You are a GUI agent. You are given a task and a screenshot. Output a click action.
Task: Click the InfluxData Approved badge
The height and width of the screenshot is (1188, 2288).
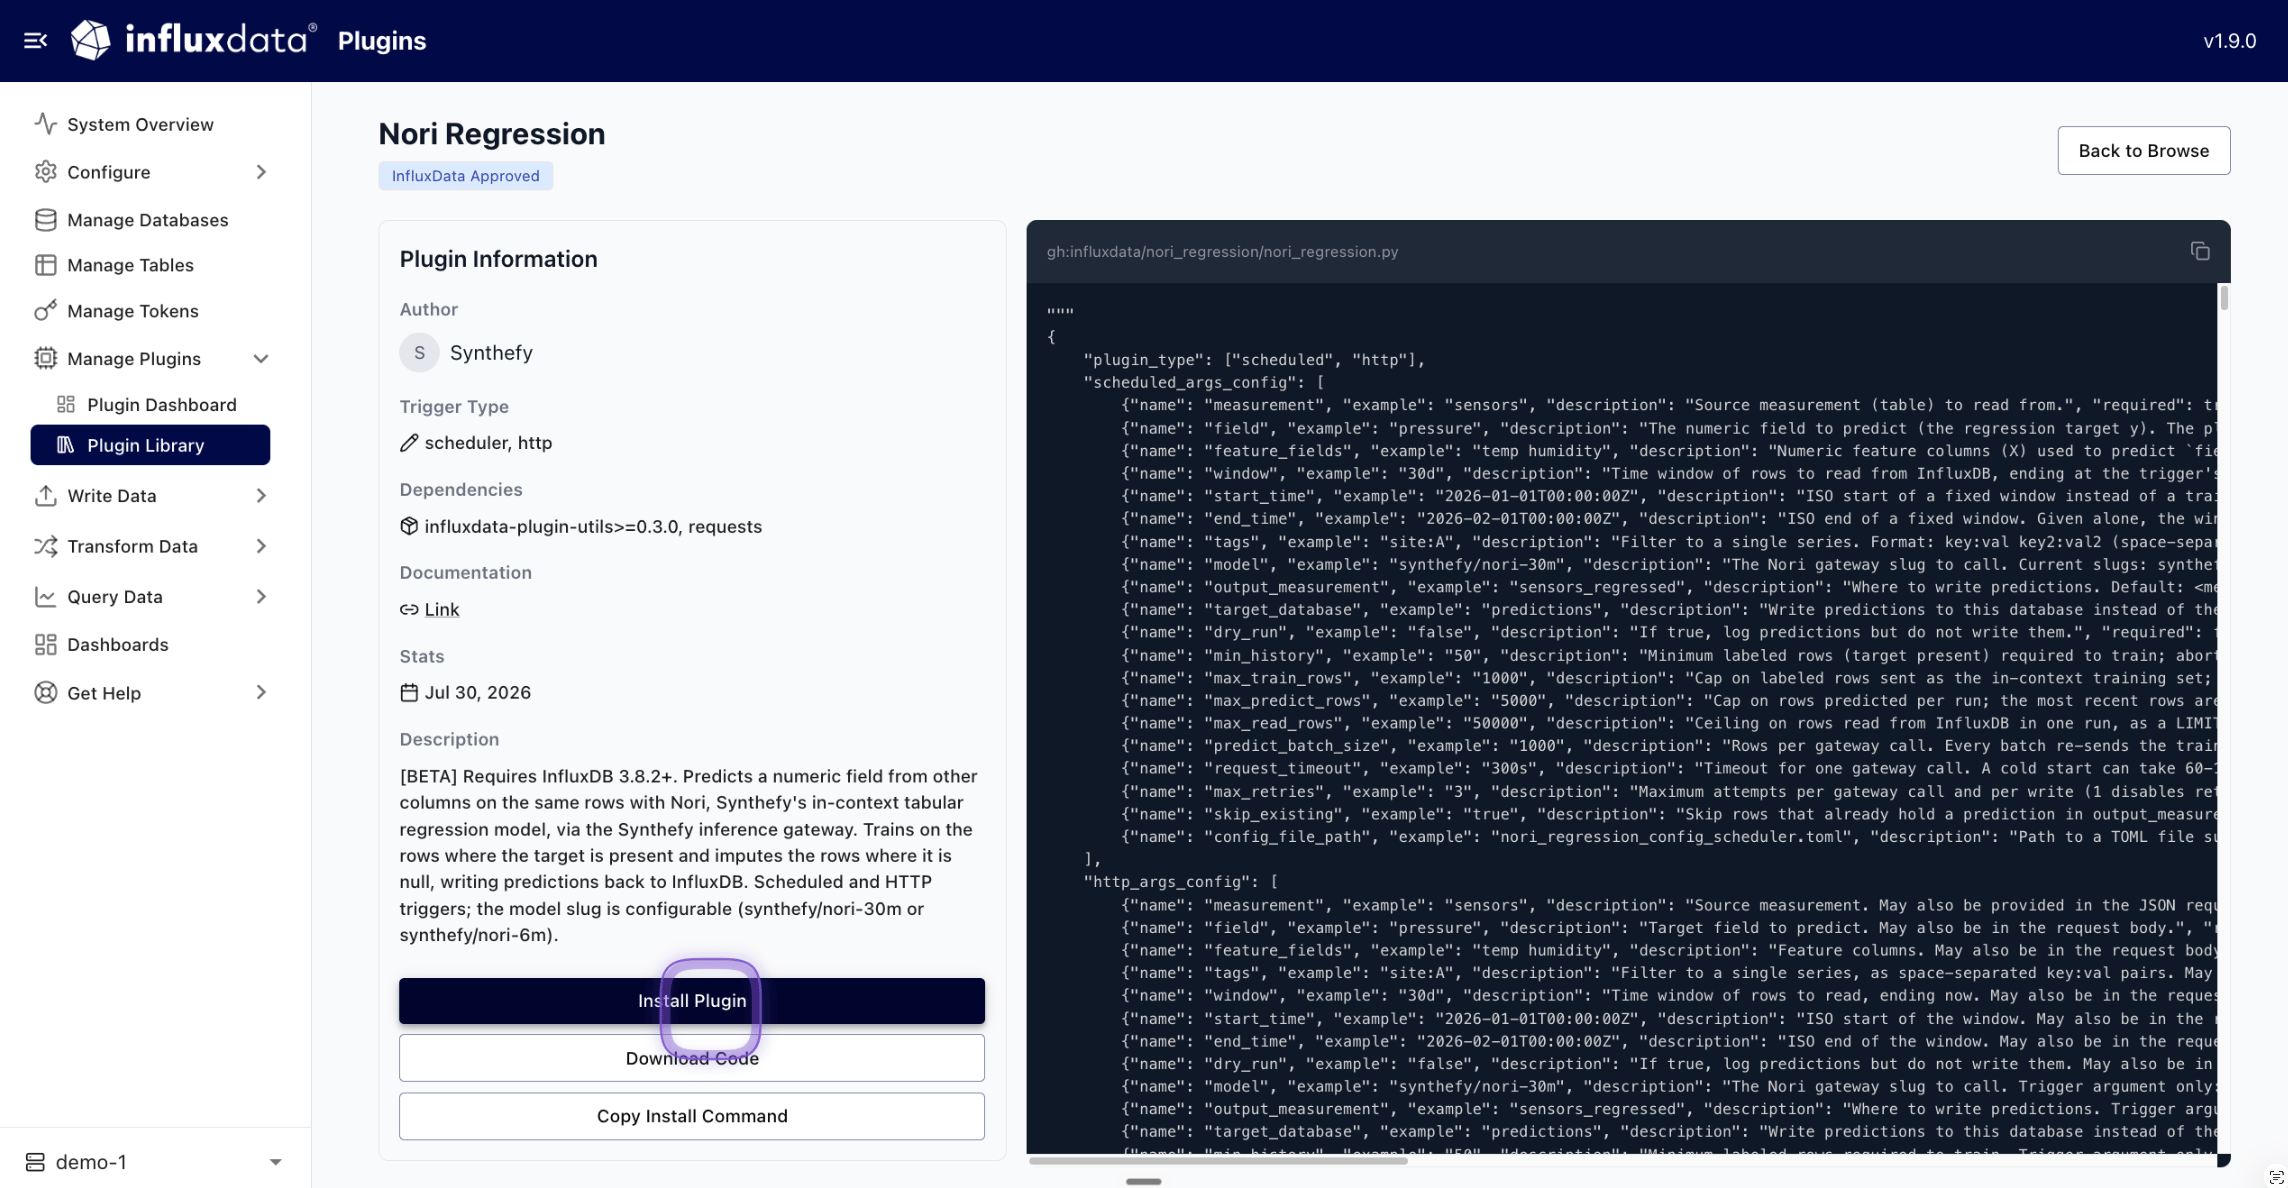coord(465,176)
